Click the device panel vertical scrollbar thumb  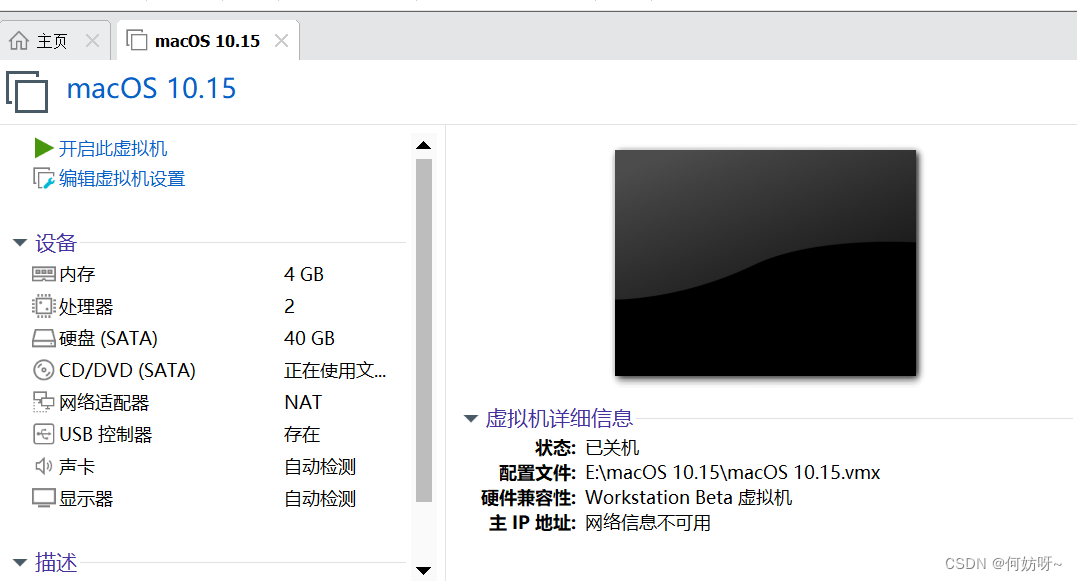(424, 330)
